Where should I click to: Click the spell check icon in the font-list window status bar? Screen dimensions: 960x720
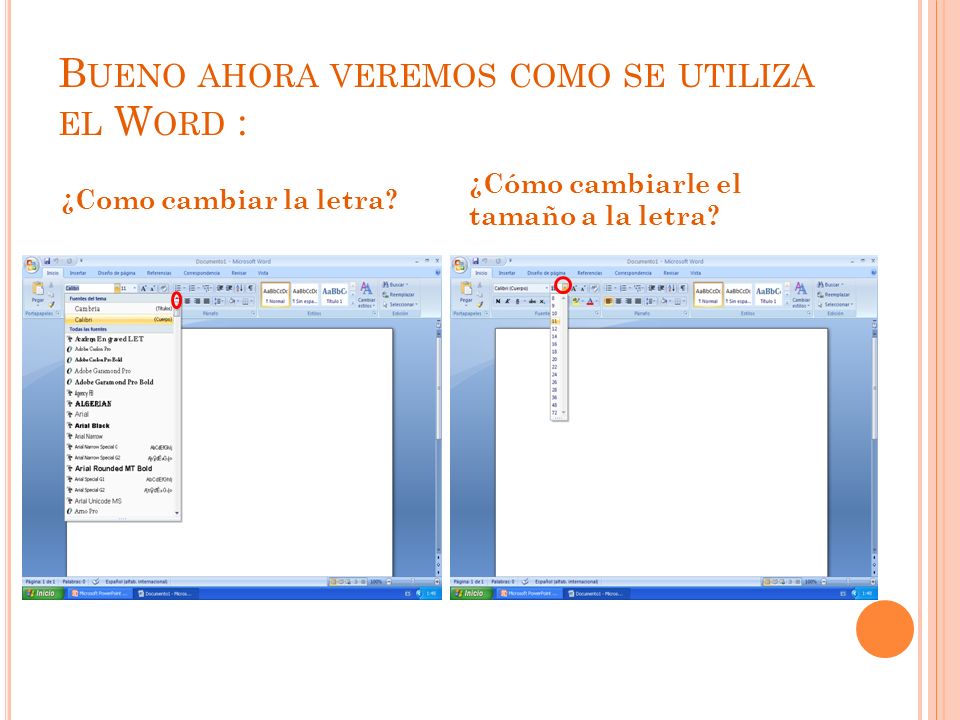click(96, 581)
